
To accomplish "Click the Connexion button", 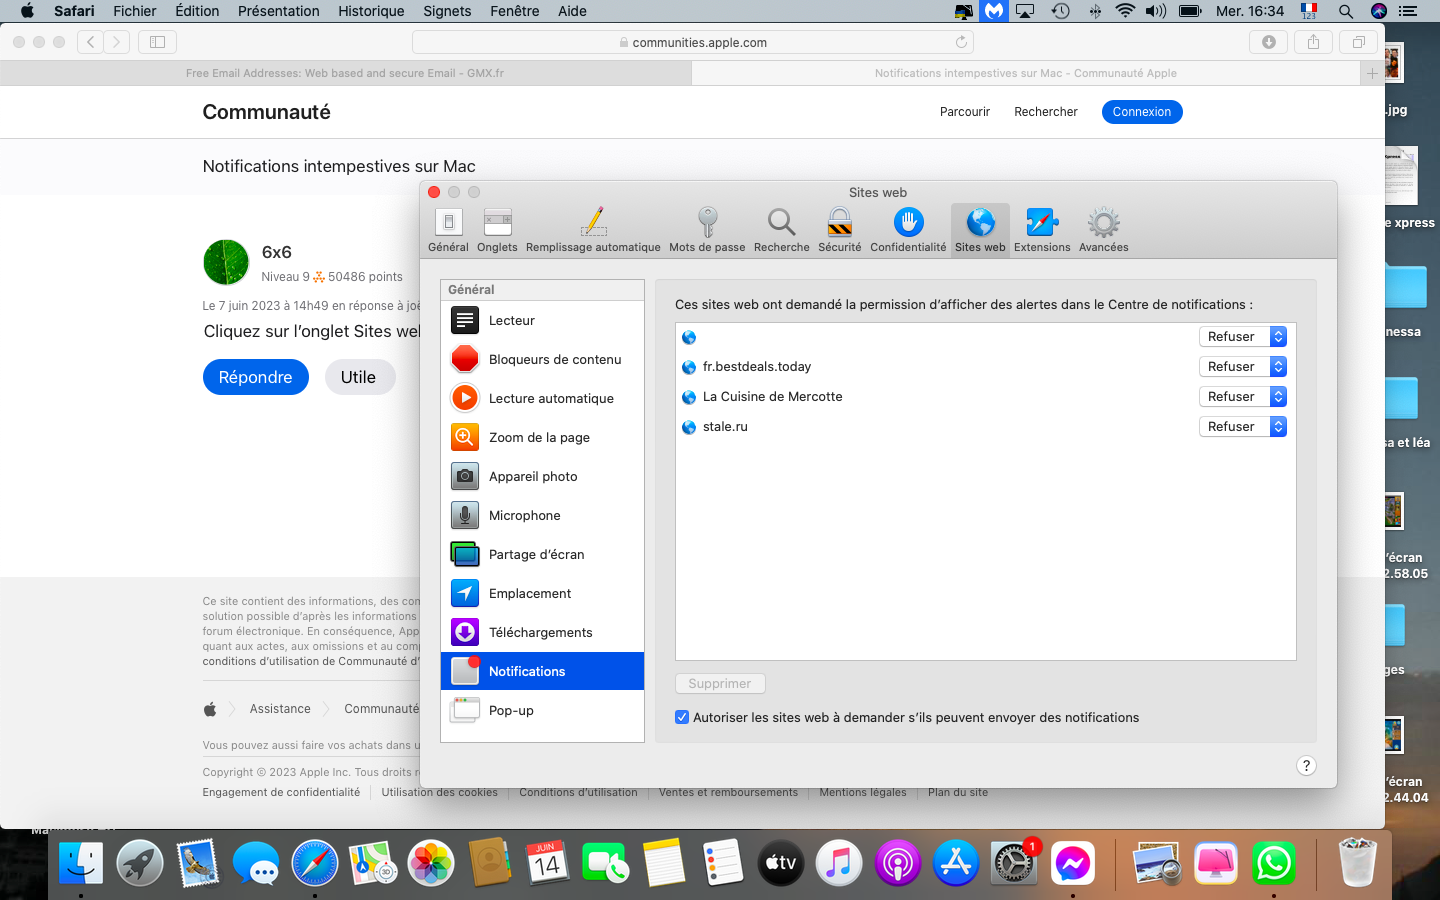I will pyautogui.click(x=1141, y=112).
